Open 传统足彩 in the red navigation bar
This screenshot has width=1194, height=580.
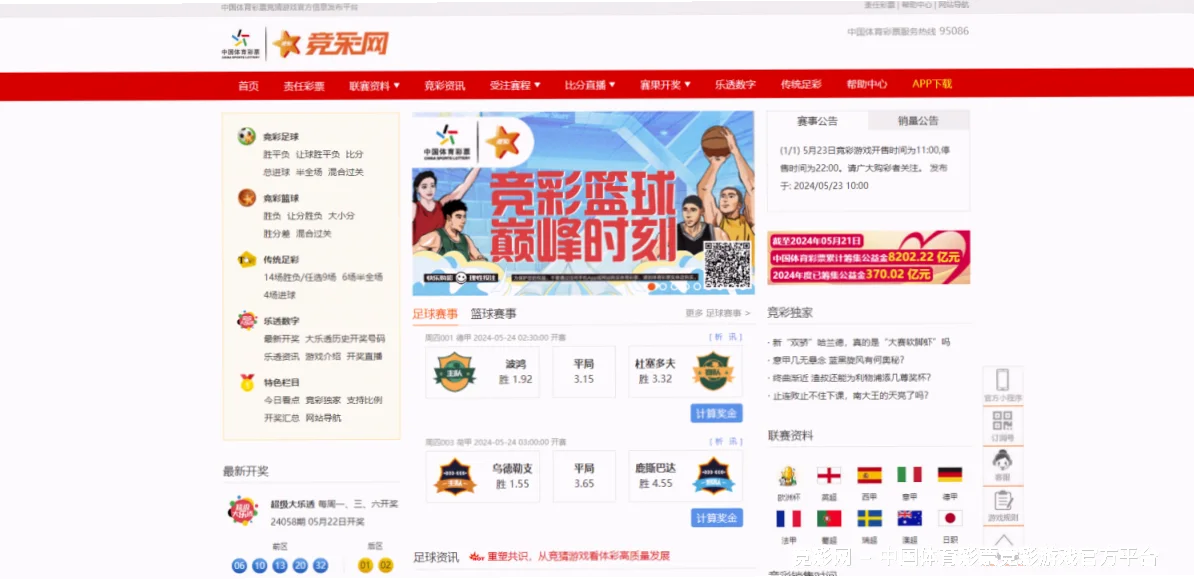801,84
